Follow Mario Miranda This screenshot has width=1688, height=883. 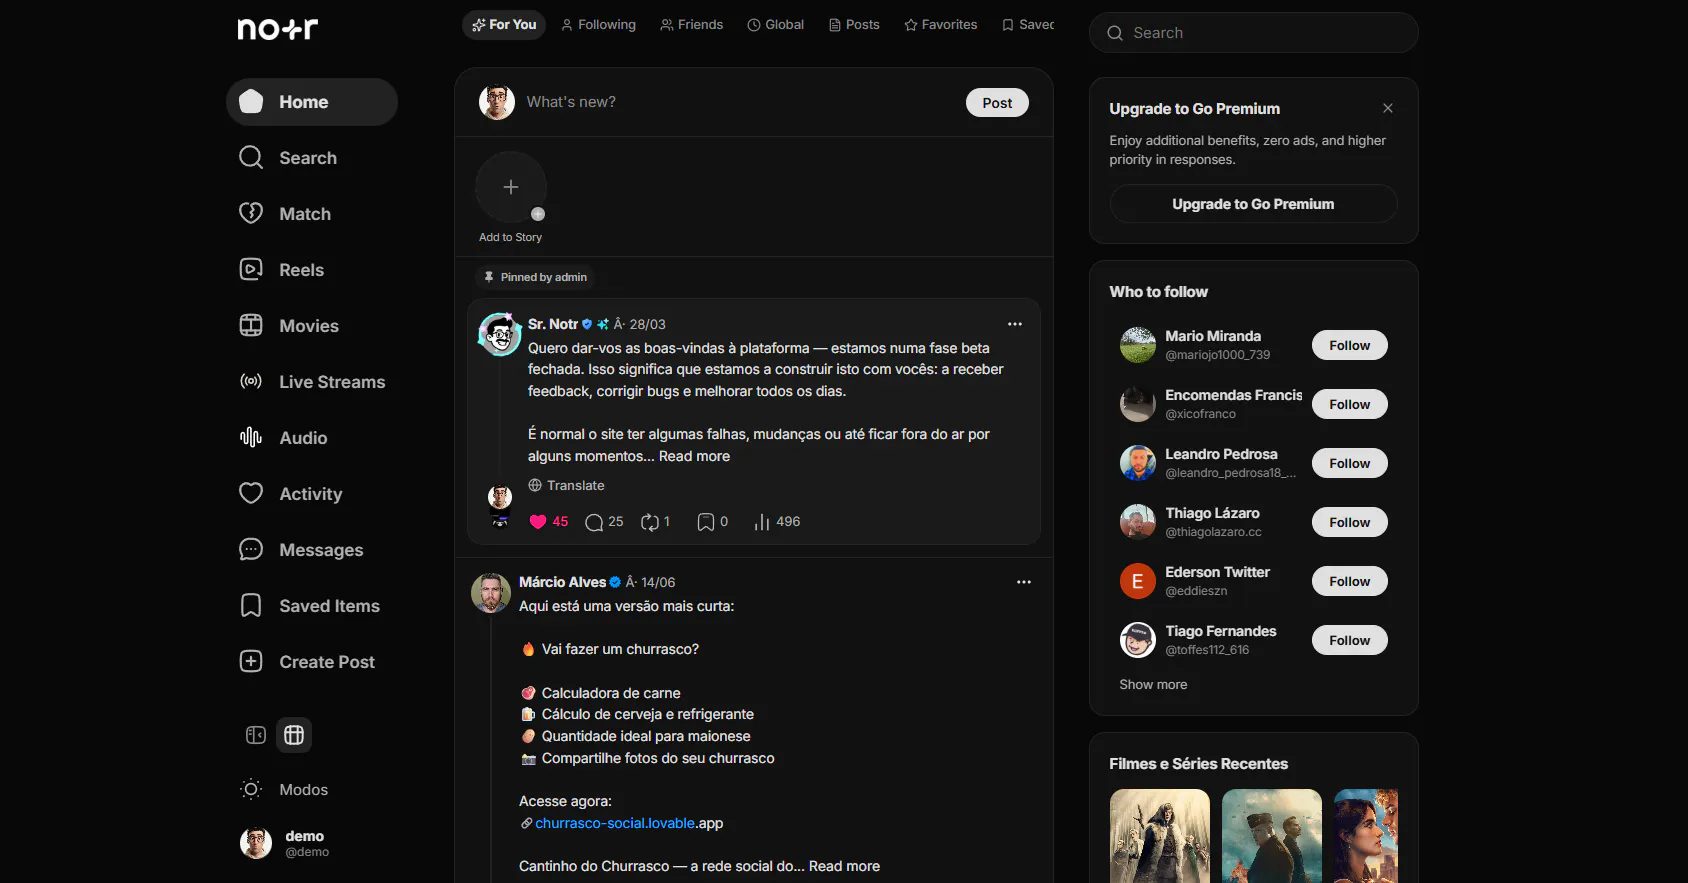coord(1350,345)
